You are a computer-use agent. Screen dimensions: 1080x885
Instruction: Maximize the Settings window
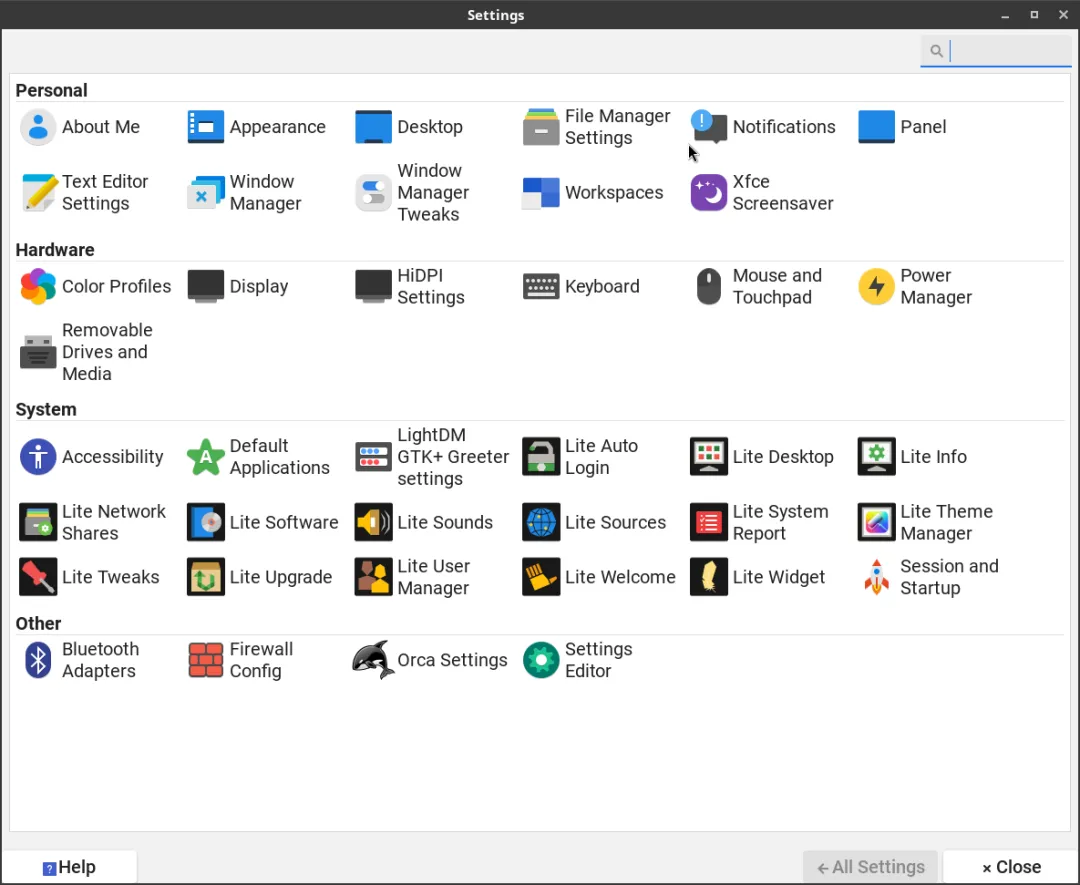(1035, 14)
